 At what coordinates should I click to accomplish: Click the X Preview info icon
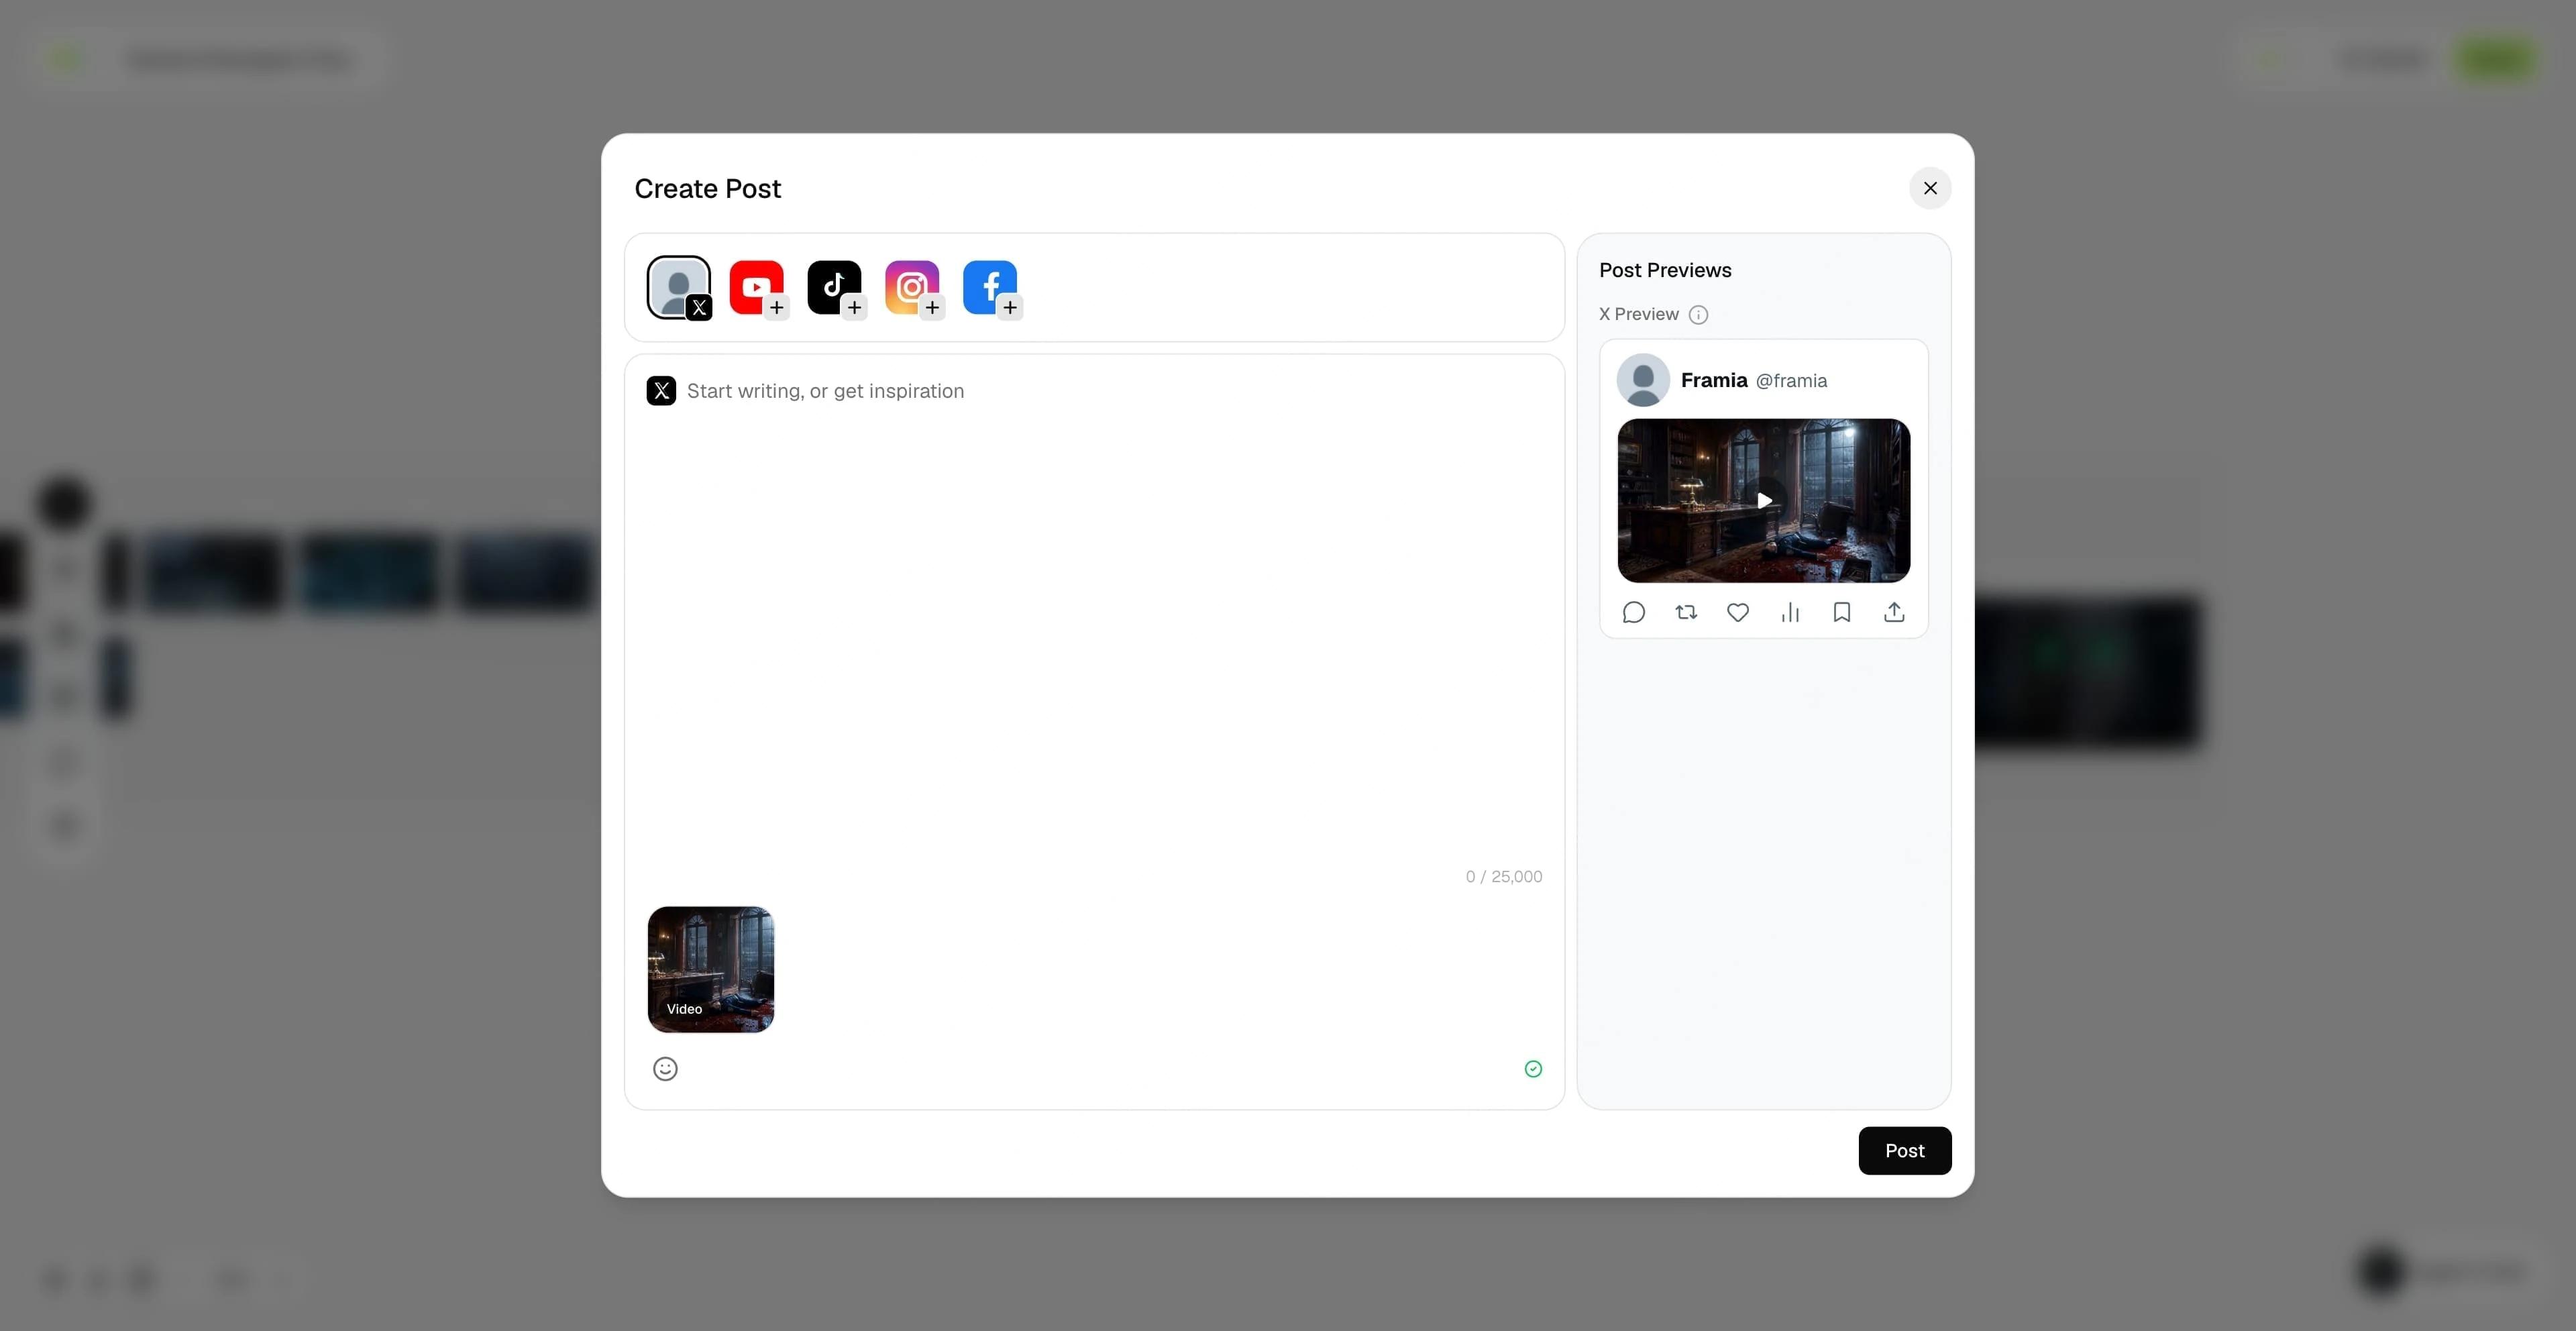[1698, 315]
